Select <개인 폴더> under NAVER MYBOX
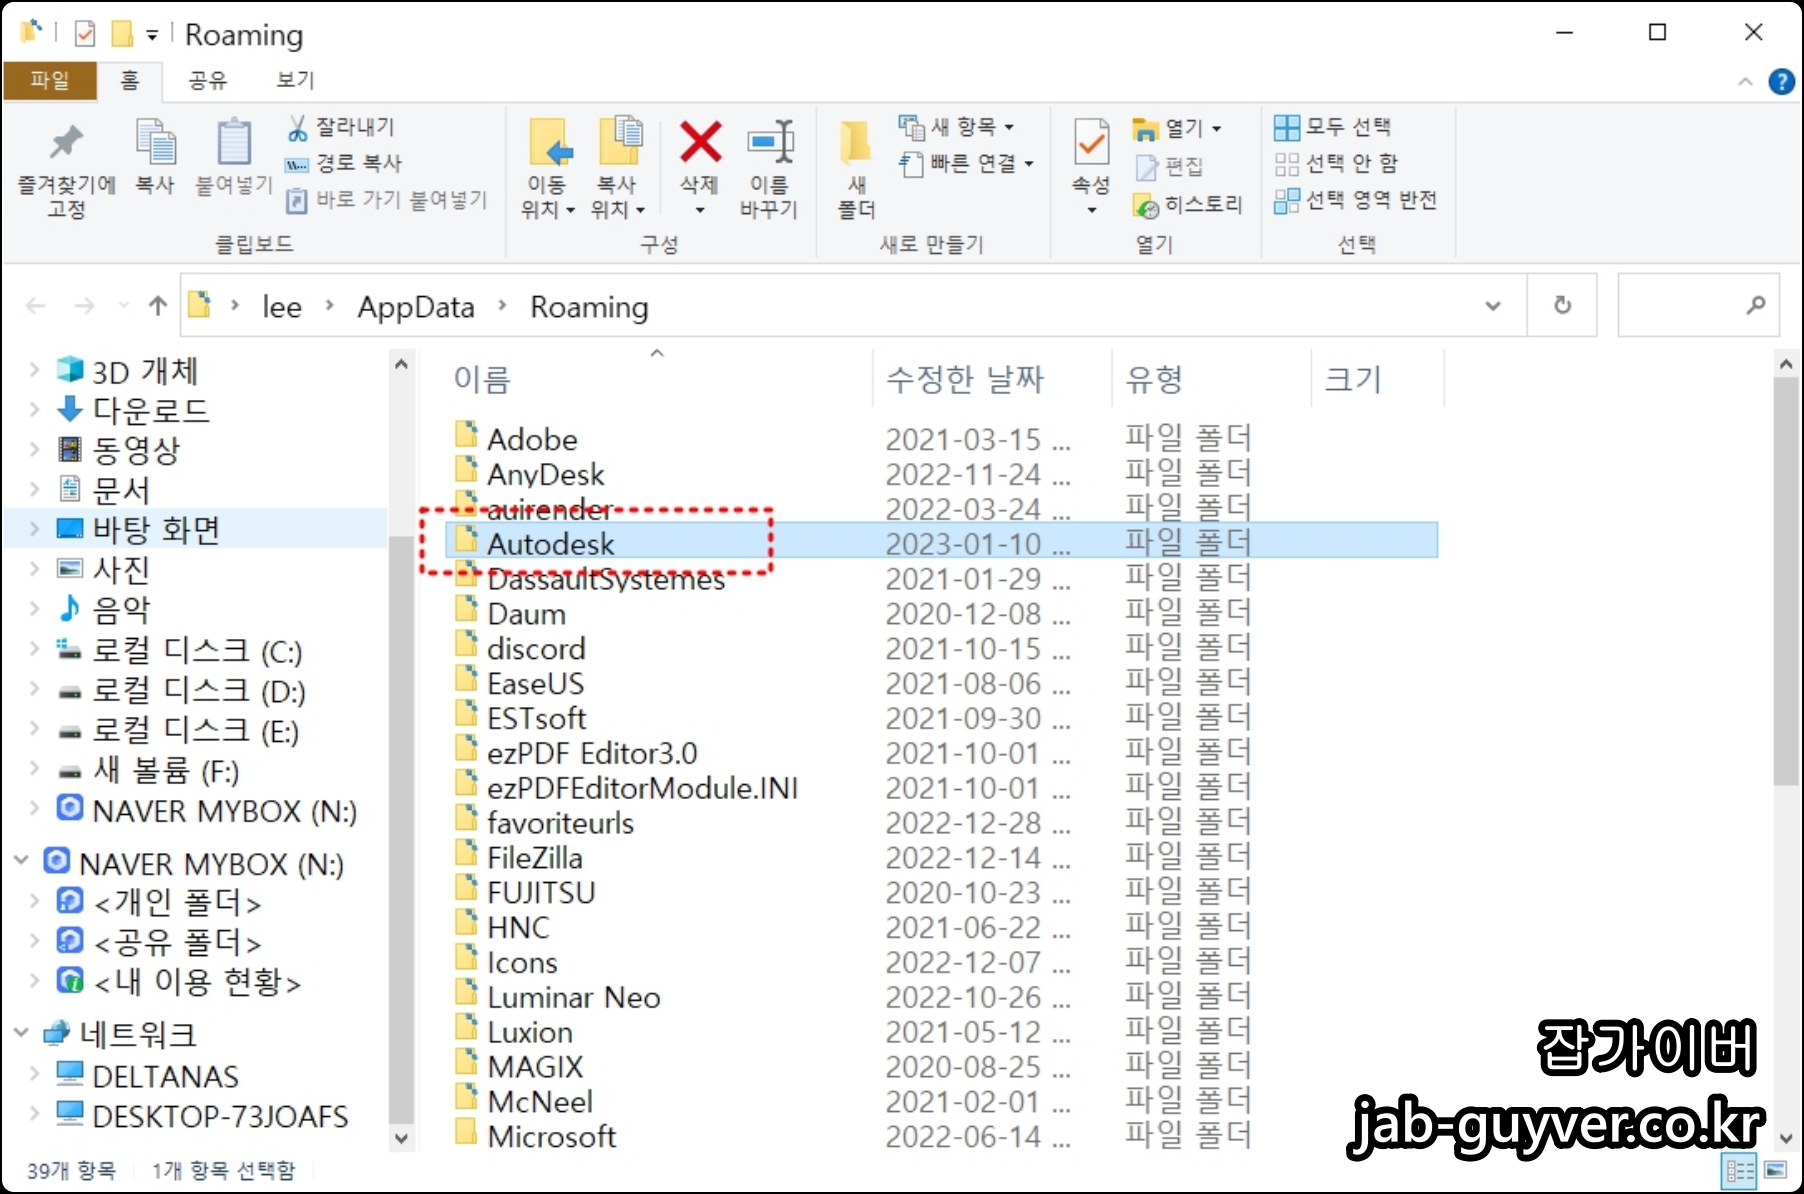1804x1194 pixels. [x=177, y=903]
